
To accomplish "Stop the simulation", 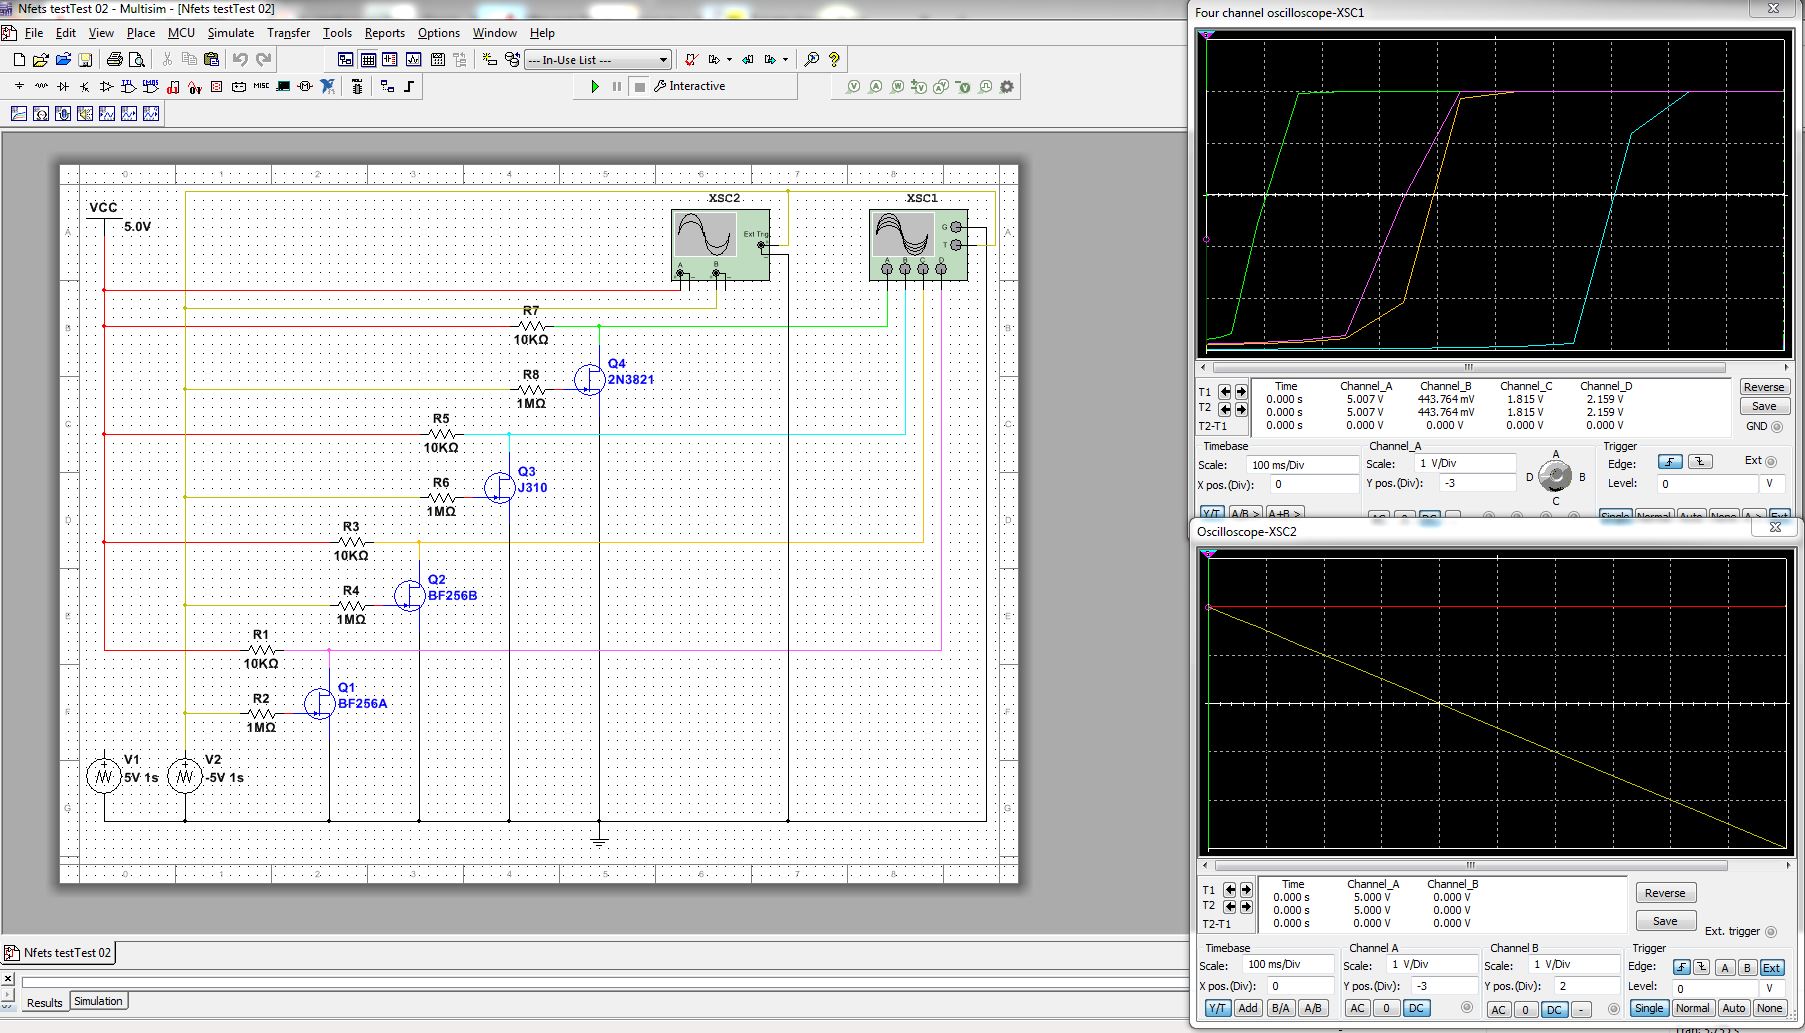I will tap(640, 87).
